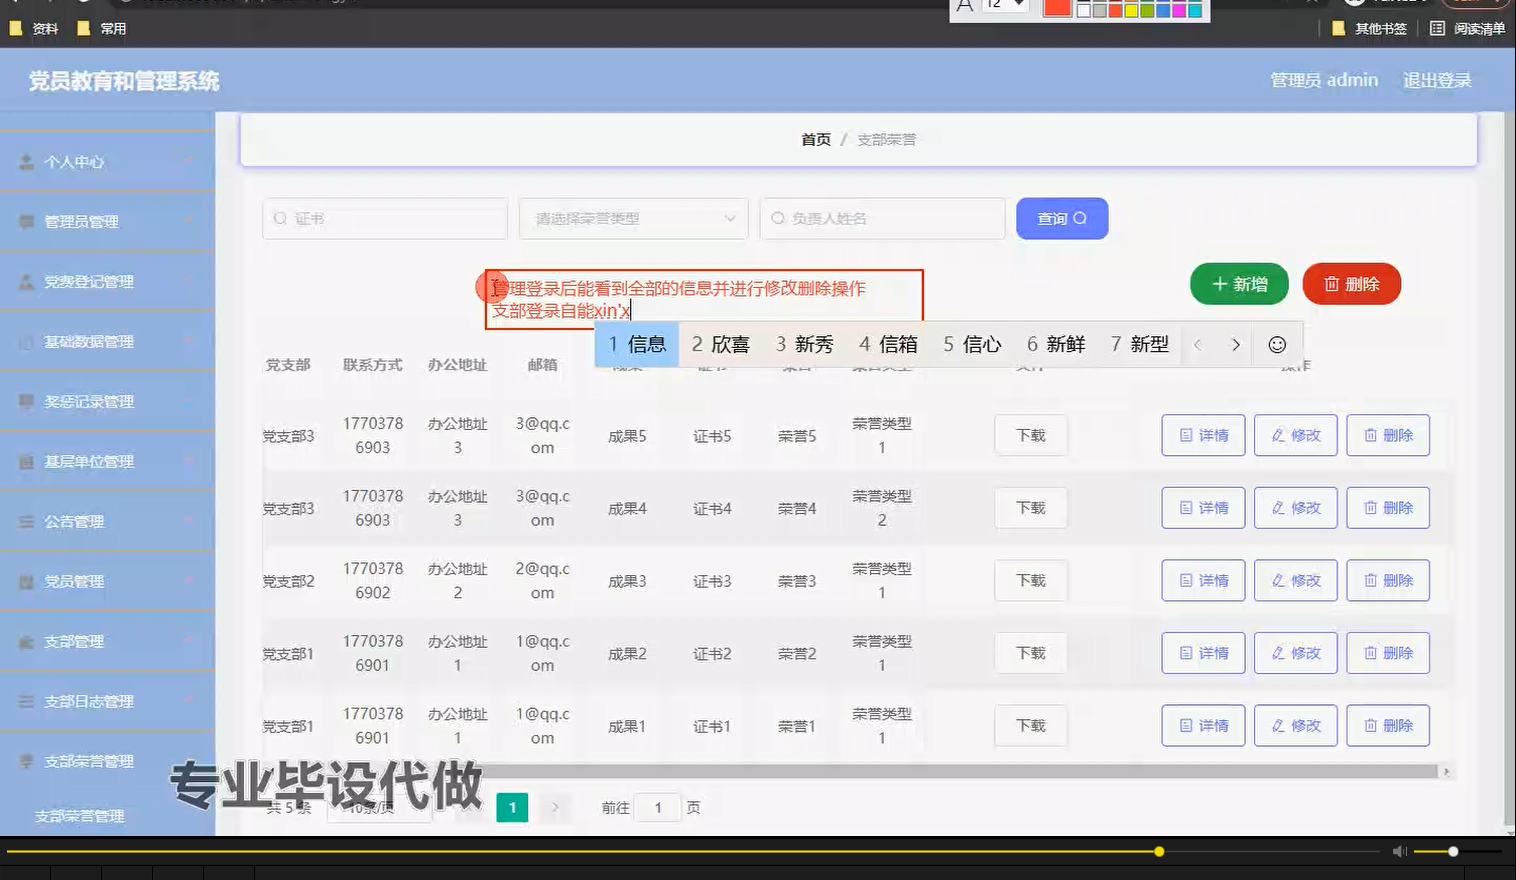Click the 前往 page number input field
Viewport: 1516px width, 880px height.
(x=658, y=807)
